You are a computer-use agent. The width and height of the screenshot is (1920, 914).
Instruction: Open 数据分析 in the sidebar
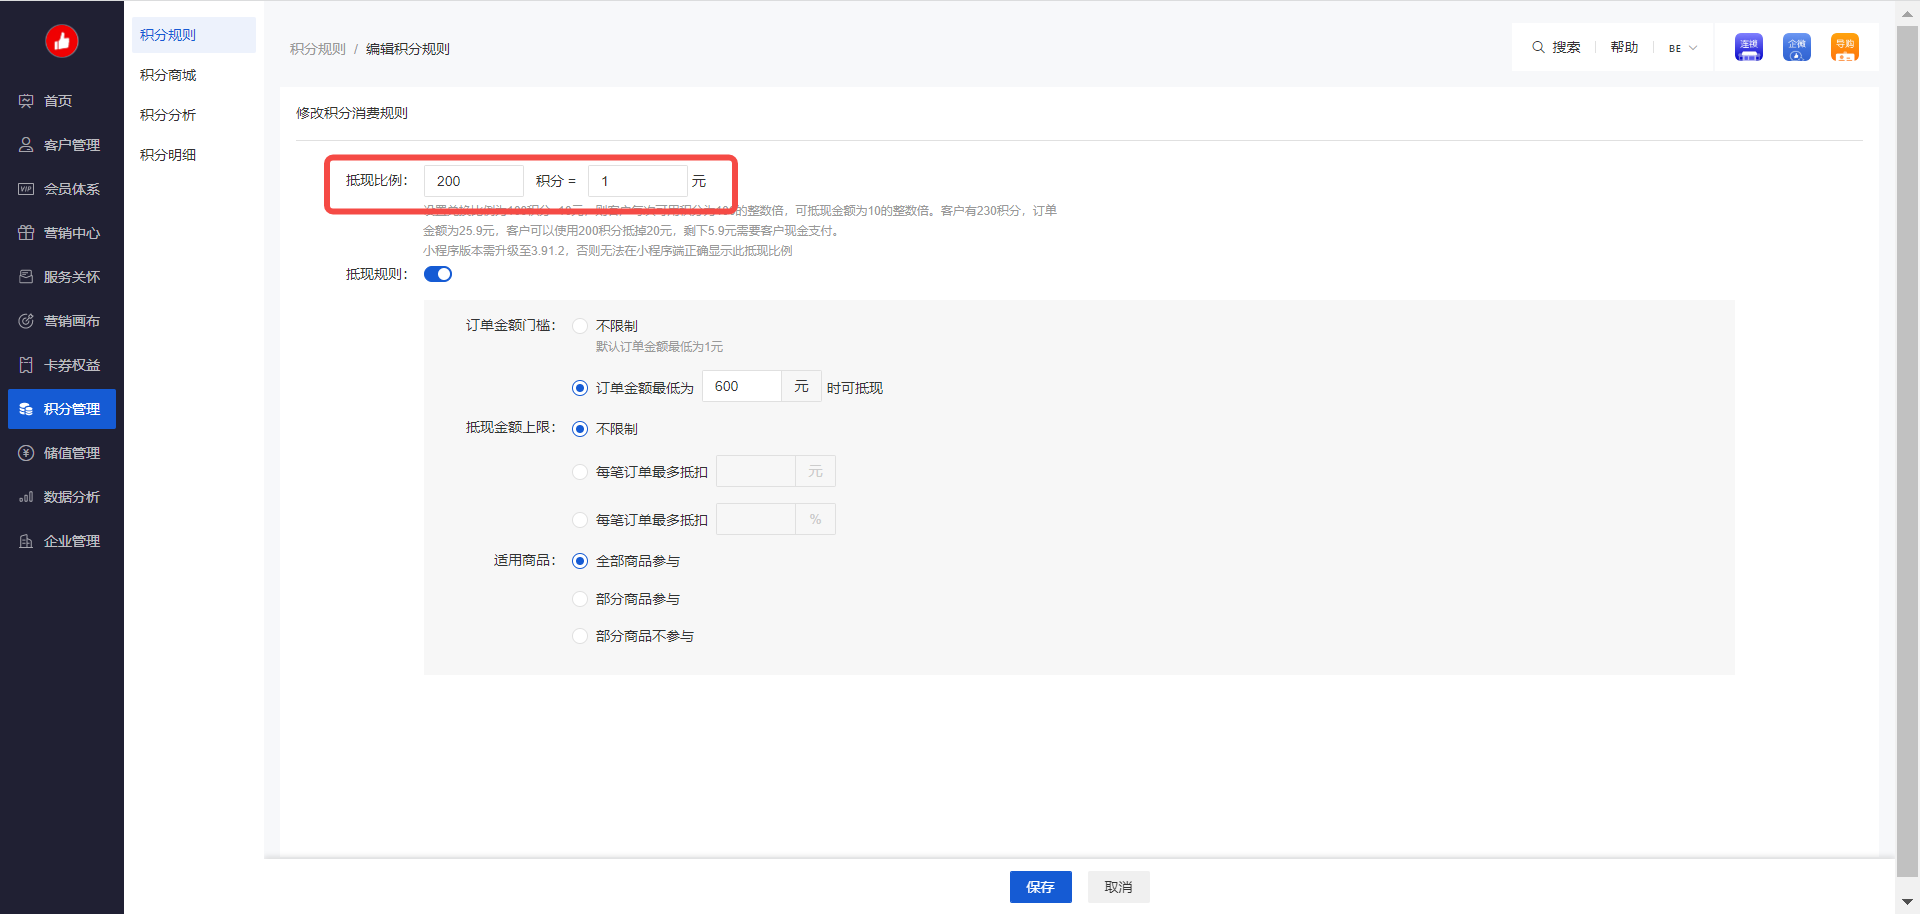70,497
